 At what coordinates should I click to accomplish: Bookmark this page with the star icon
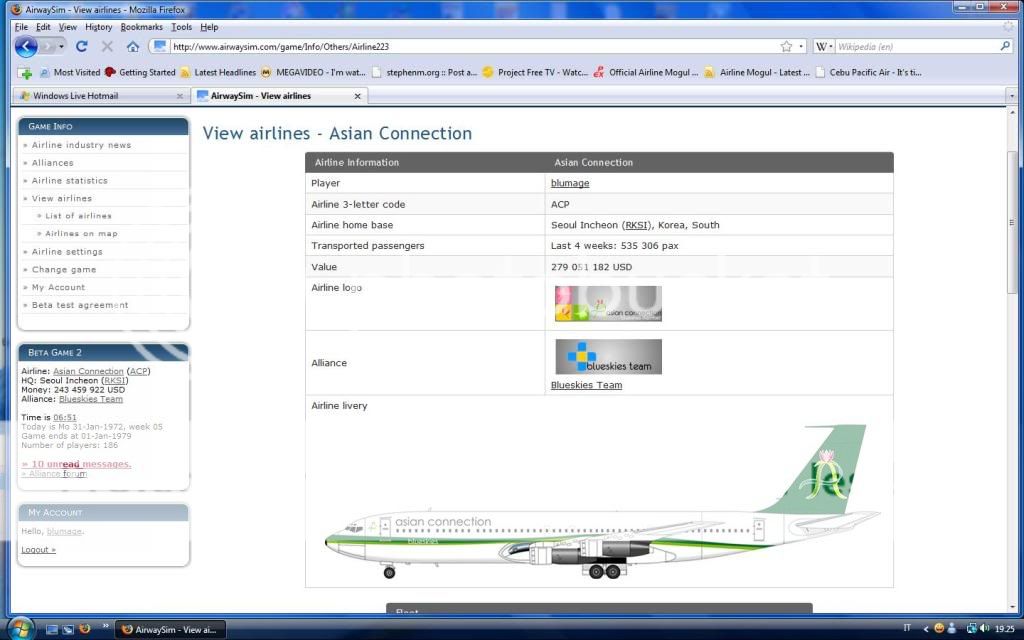[787, 46]
